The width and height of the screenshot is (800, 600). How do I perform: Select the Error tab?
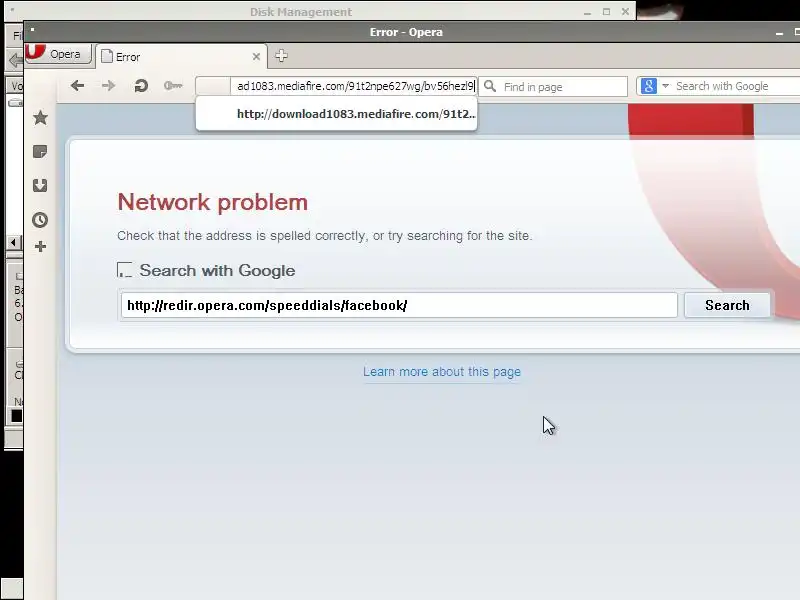(x=181, y=57)
